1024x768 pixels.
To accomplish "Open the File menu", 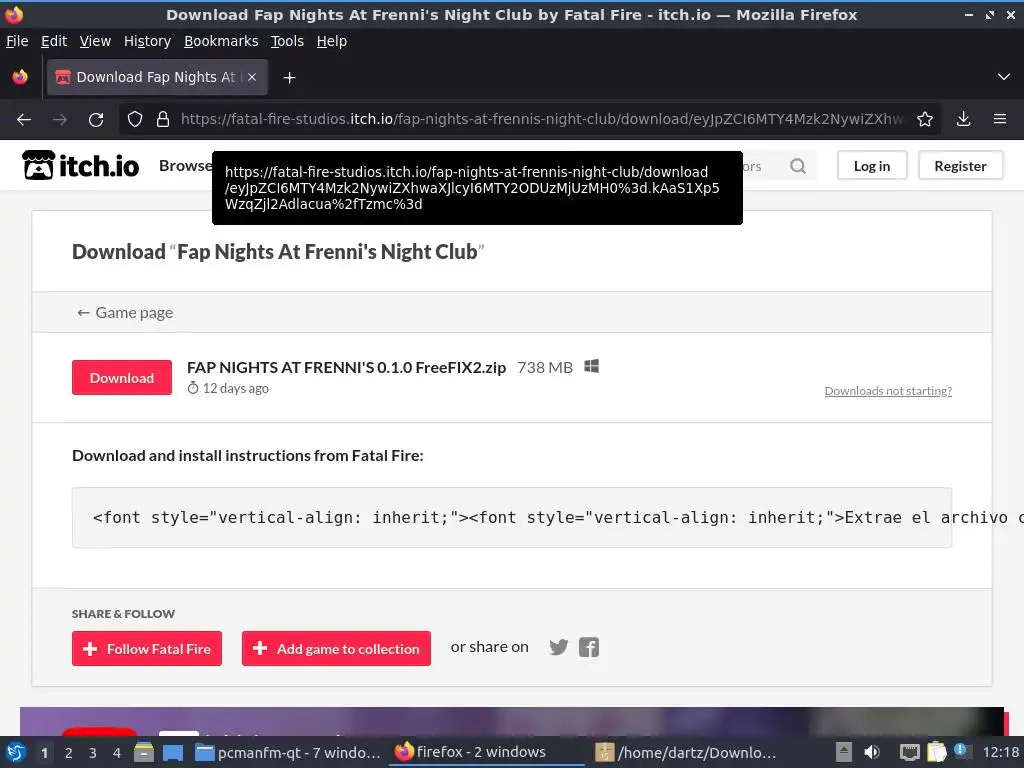I will (x=17, y=41).
